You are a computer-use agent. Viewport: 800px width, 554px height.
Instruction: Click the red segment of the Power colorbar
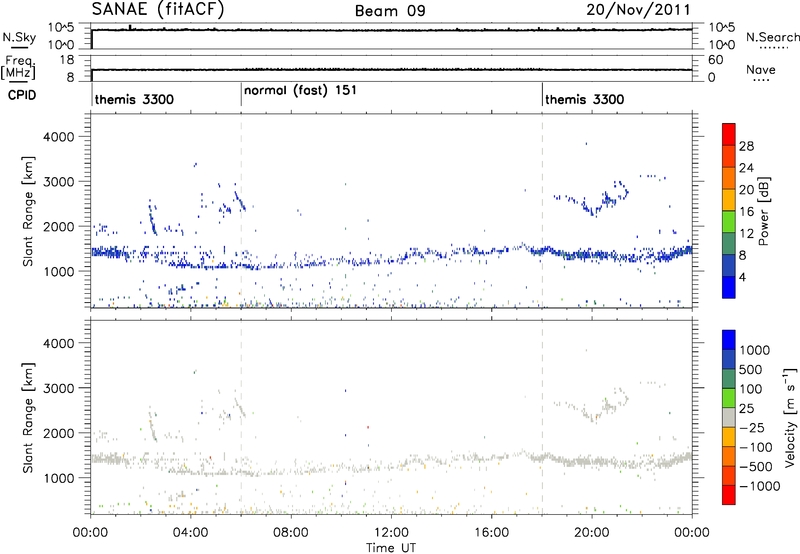coord(729,134)
